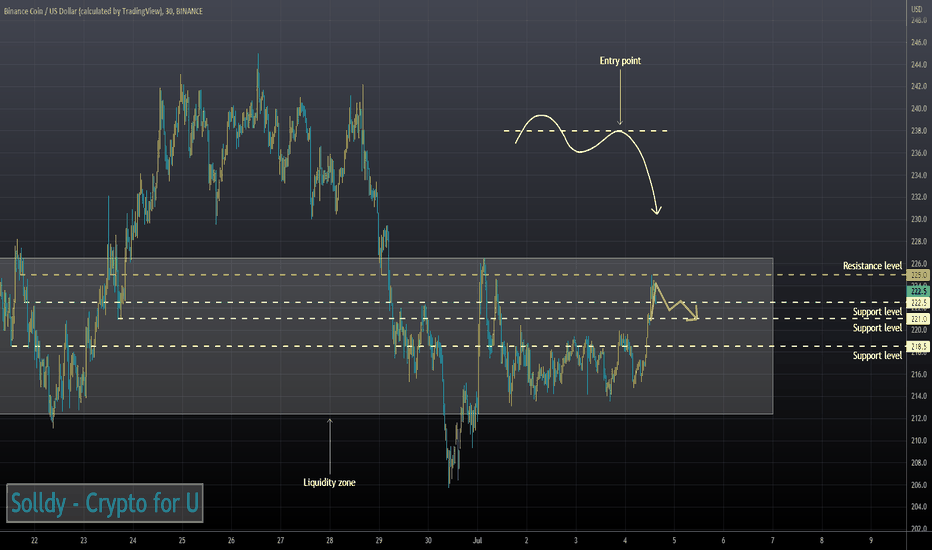Click the 208.0 price axis value
This screenshot has height=550, width=932.
pos(919,463)
